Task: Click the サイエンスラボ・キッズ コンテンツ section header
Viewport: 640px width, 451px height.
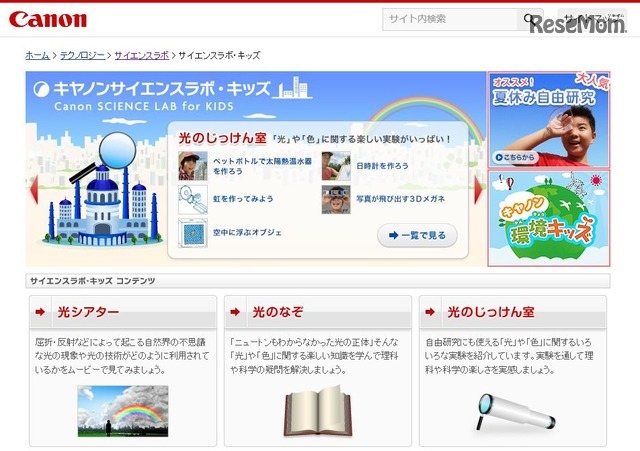Action: coord(318,281)
